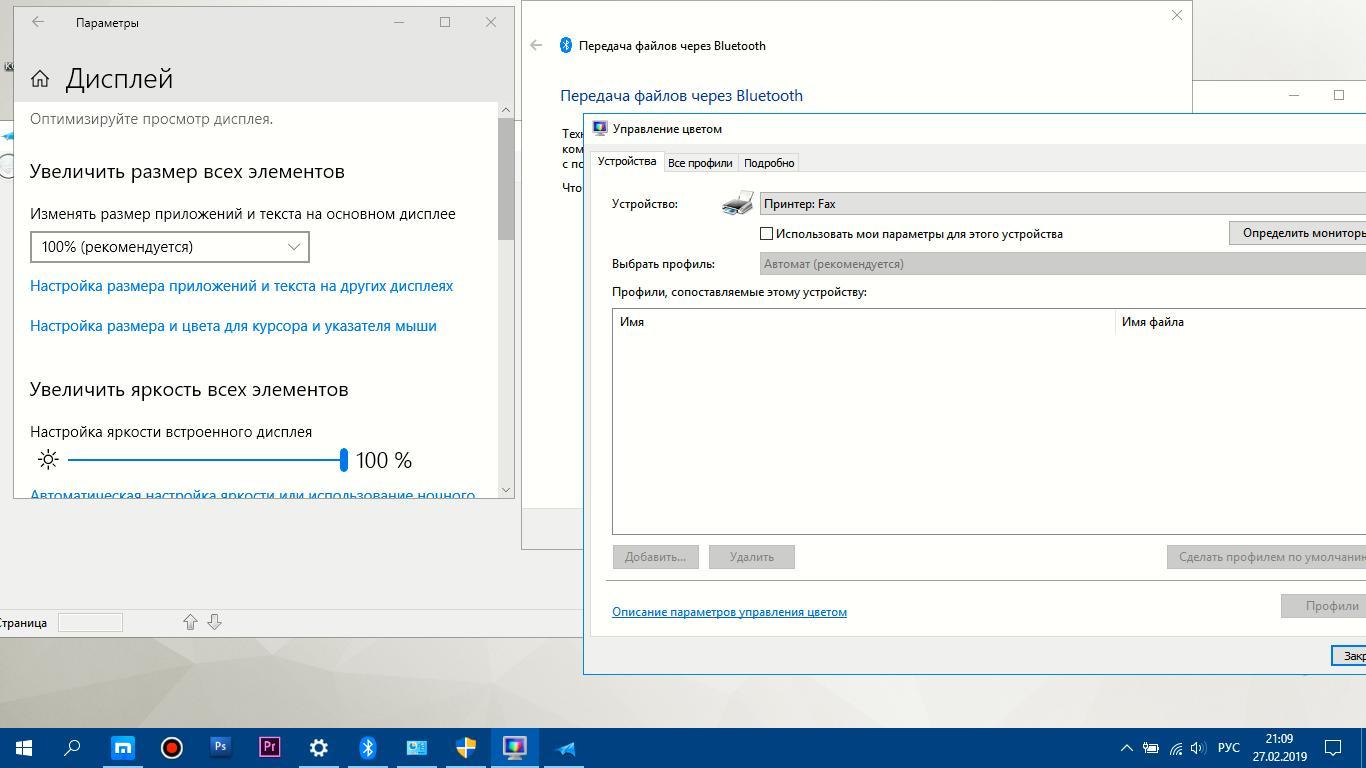Open the Maxthon browser from the taskbar
The height and width of the screenshot is (768, 1366).
click(123, 747)
